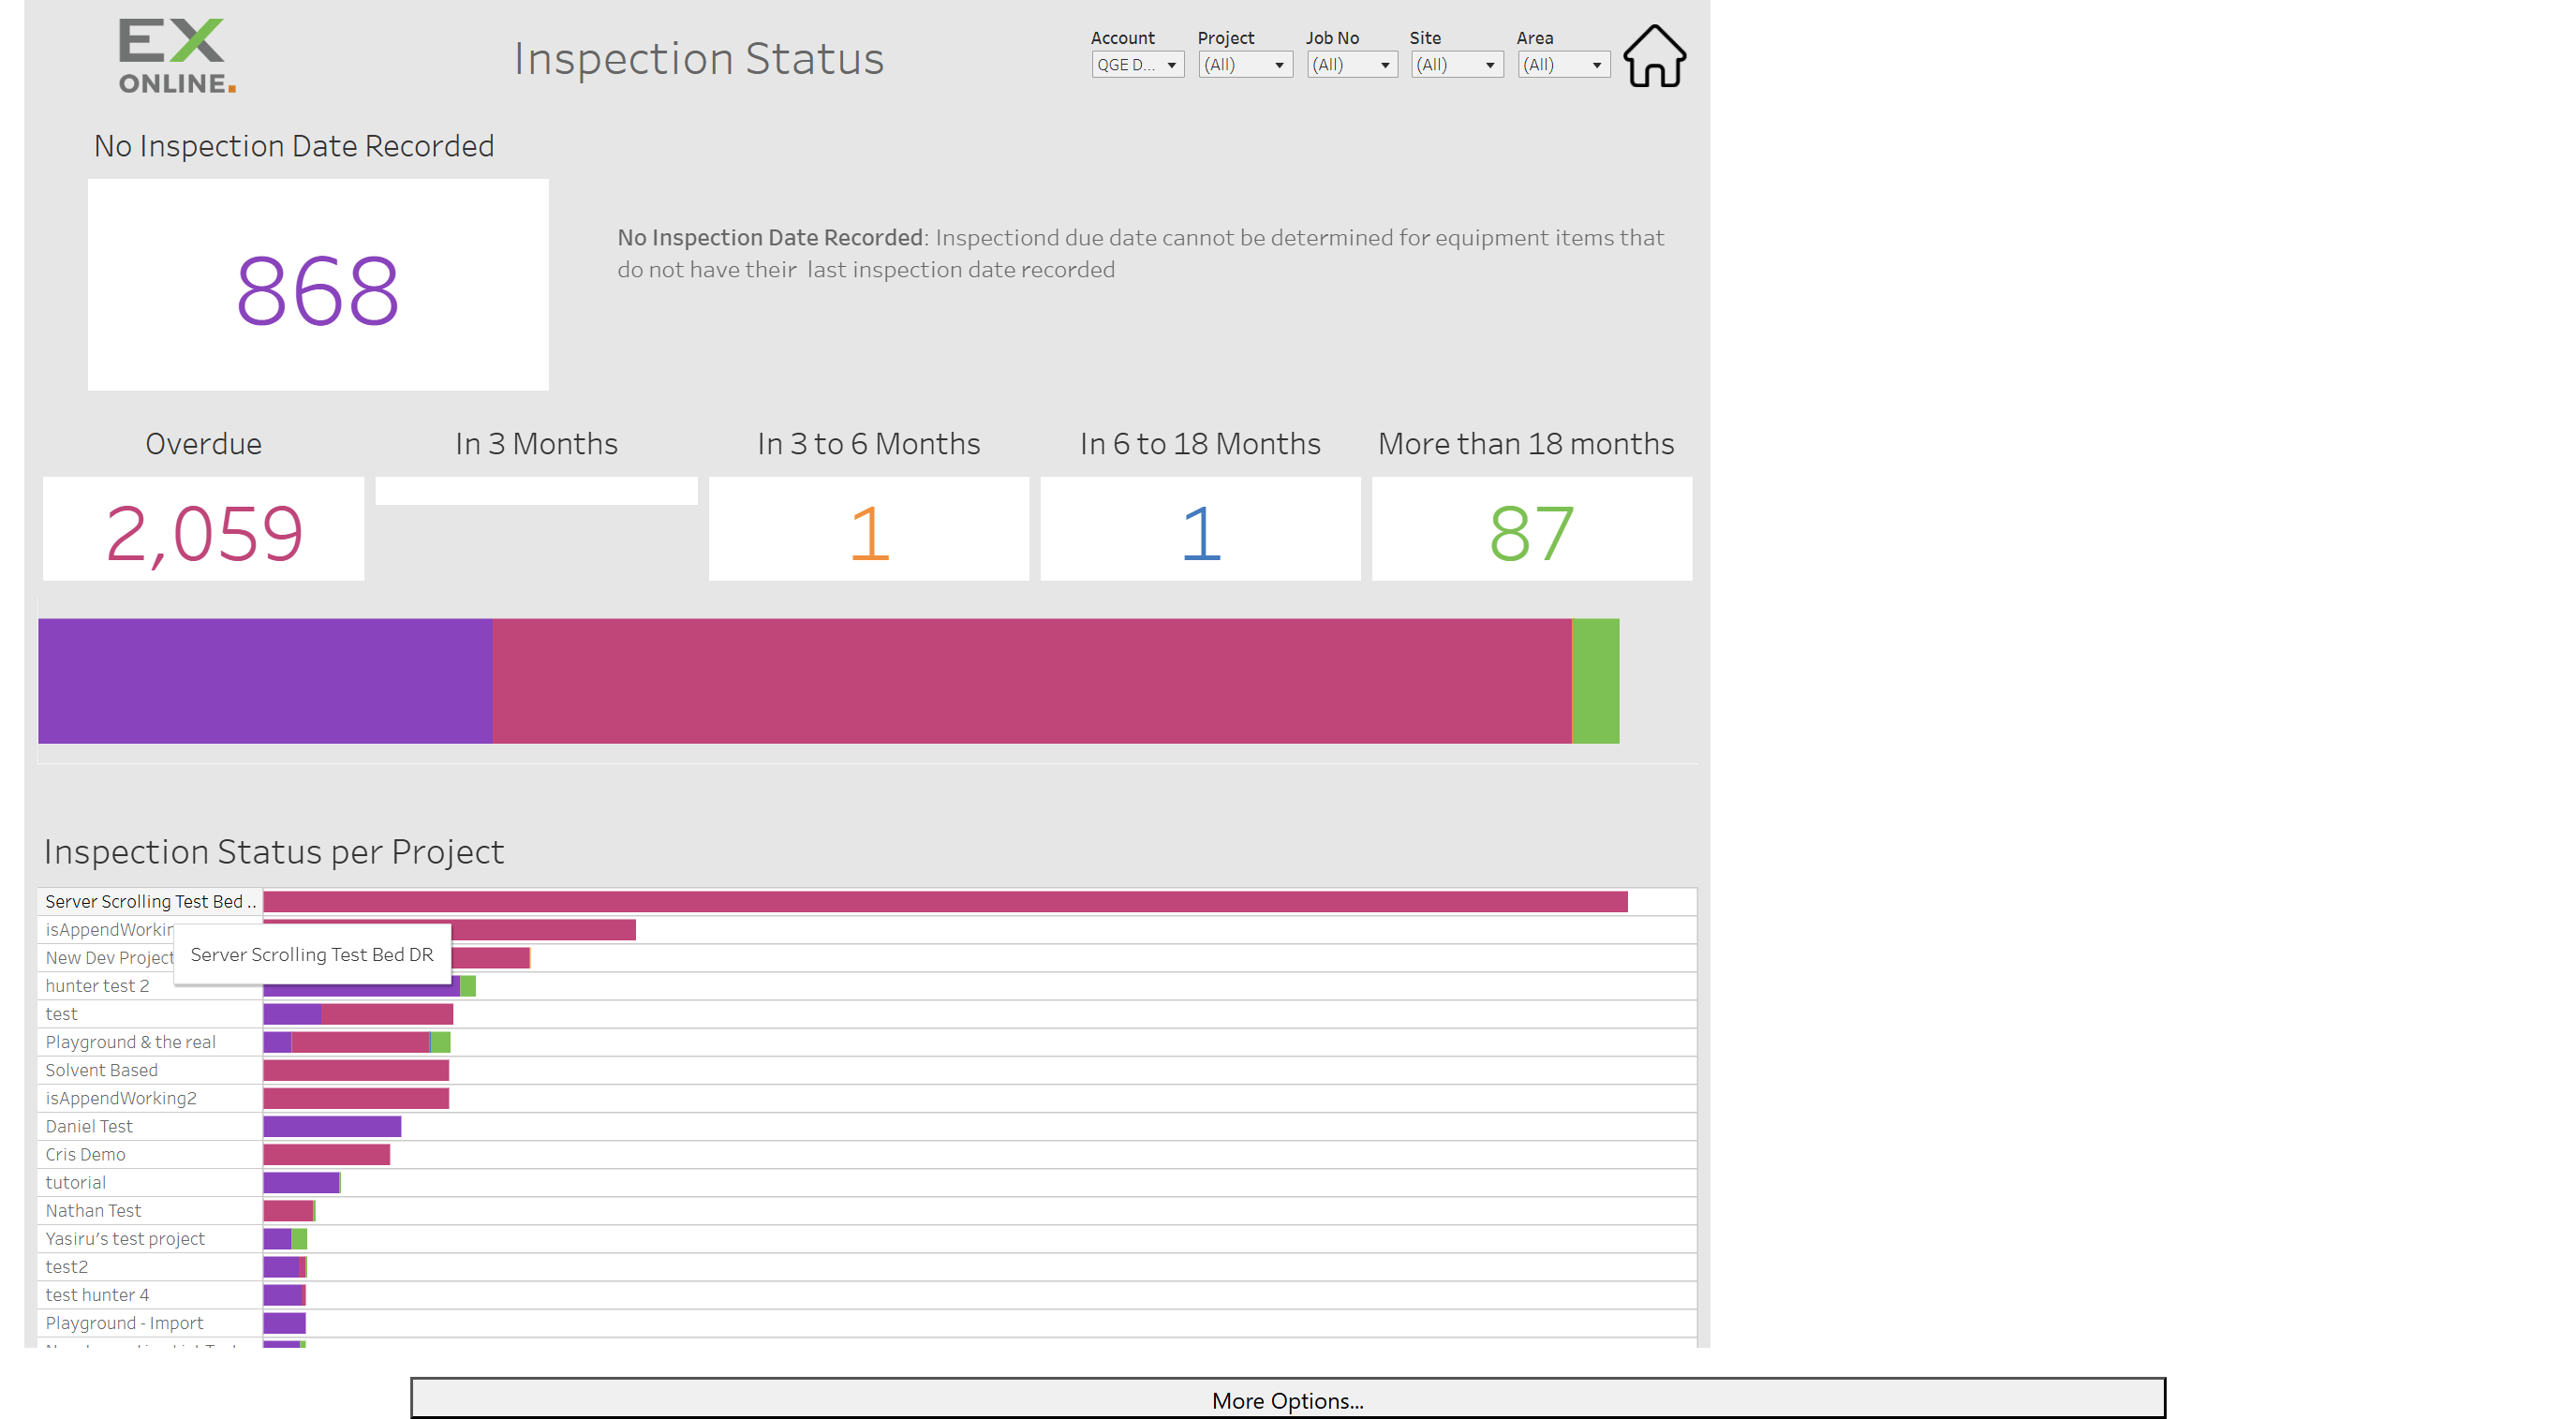Screen dimensions: 2576x1419
Task: Click the EX Online logo
Action: coord(178,56)
